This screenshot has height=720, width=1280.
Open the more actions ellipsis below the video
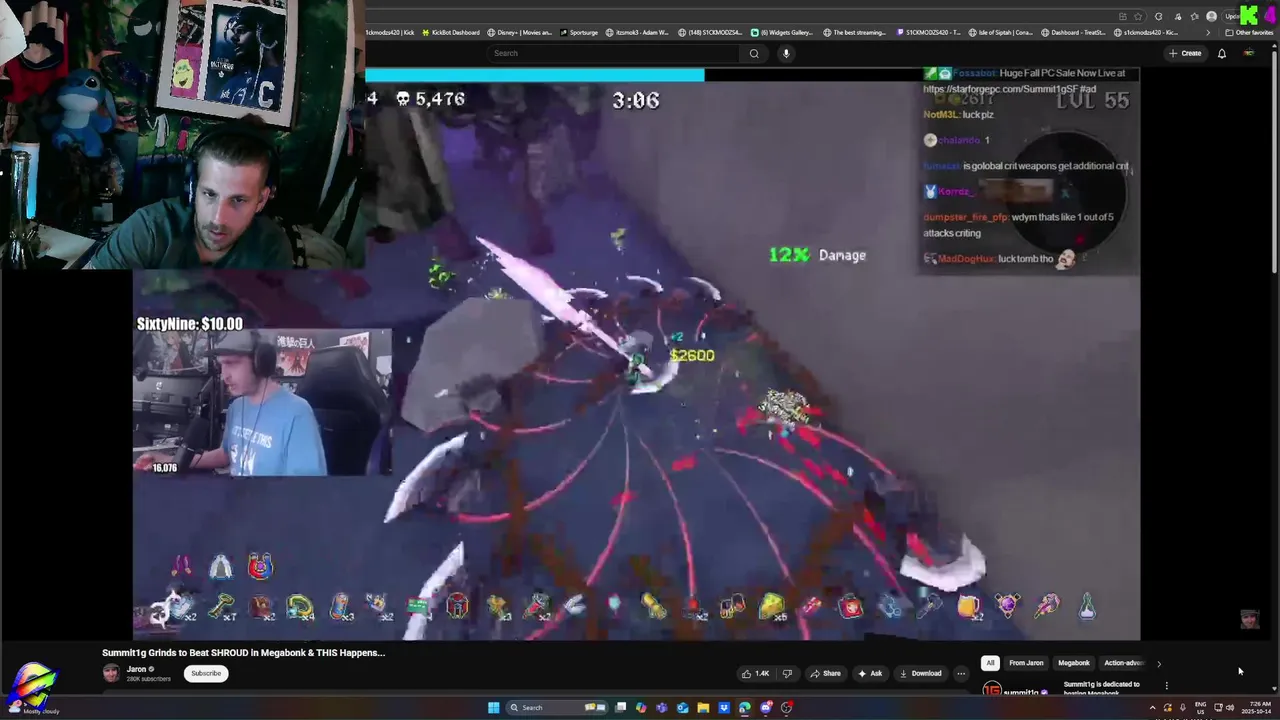click(x=961, y=673)
